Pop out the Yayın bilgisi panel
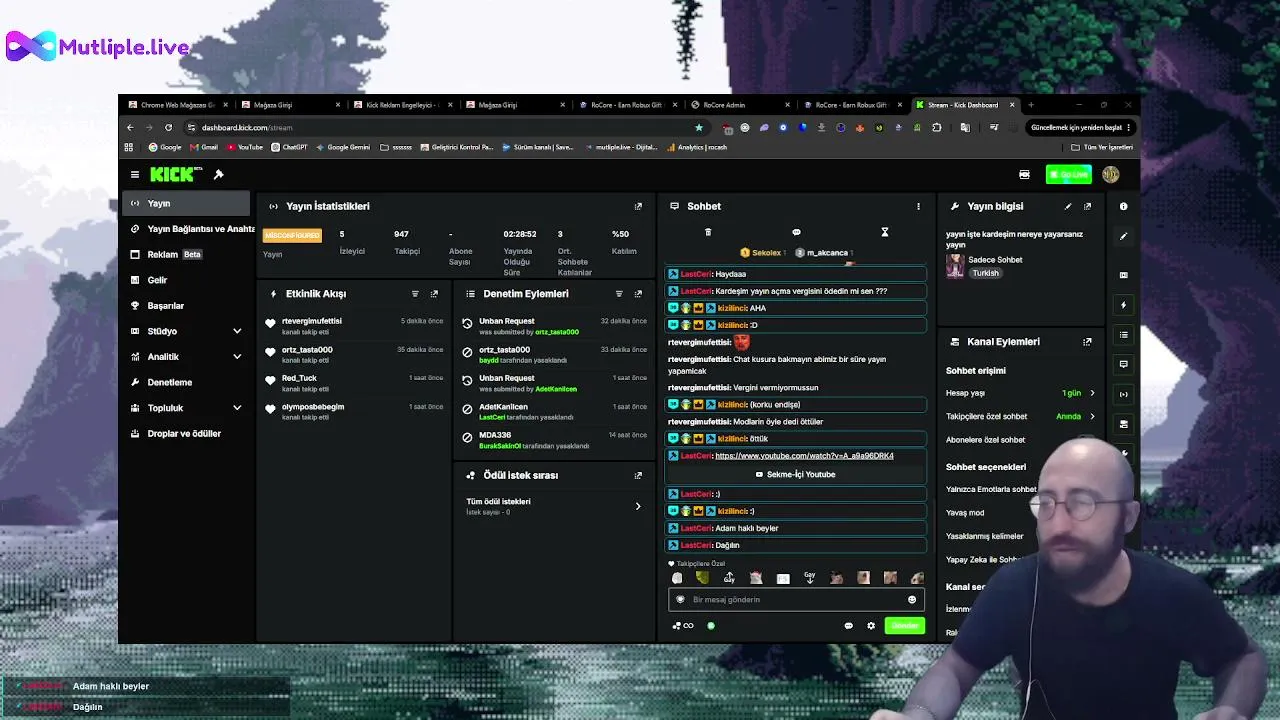Screen dimensions: 1280x720 pos(1087,206)
